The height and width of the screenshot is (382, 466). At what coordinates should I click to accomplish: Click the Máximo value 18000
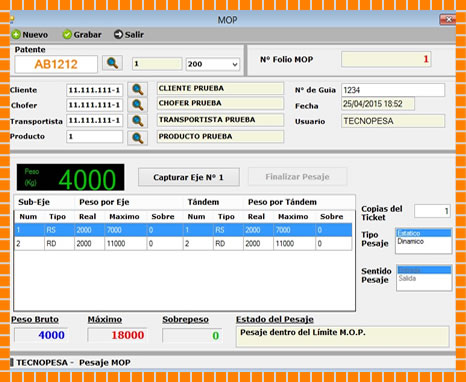click(x=117, y=335)
